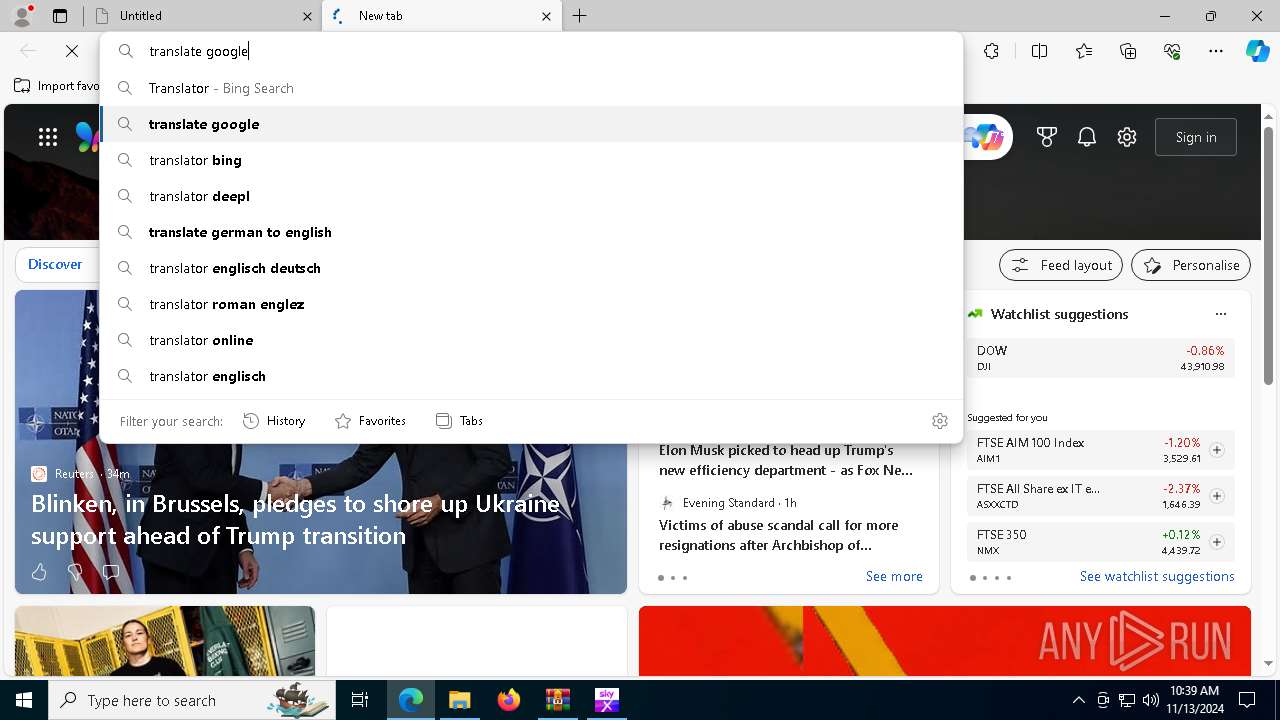Open Watchlist suggestions more options
Screen dimensions: 1280x720
(1220, 314)
